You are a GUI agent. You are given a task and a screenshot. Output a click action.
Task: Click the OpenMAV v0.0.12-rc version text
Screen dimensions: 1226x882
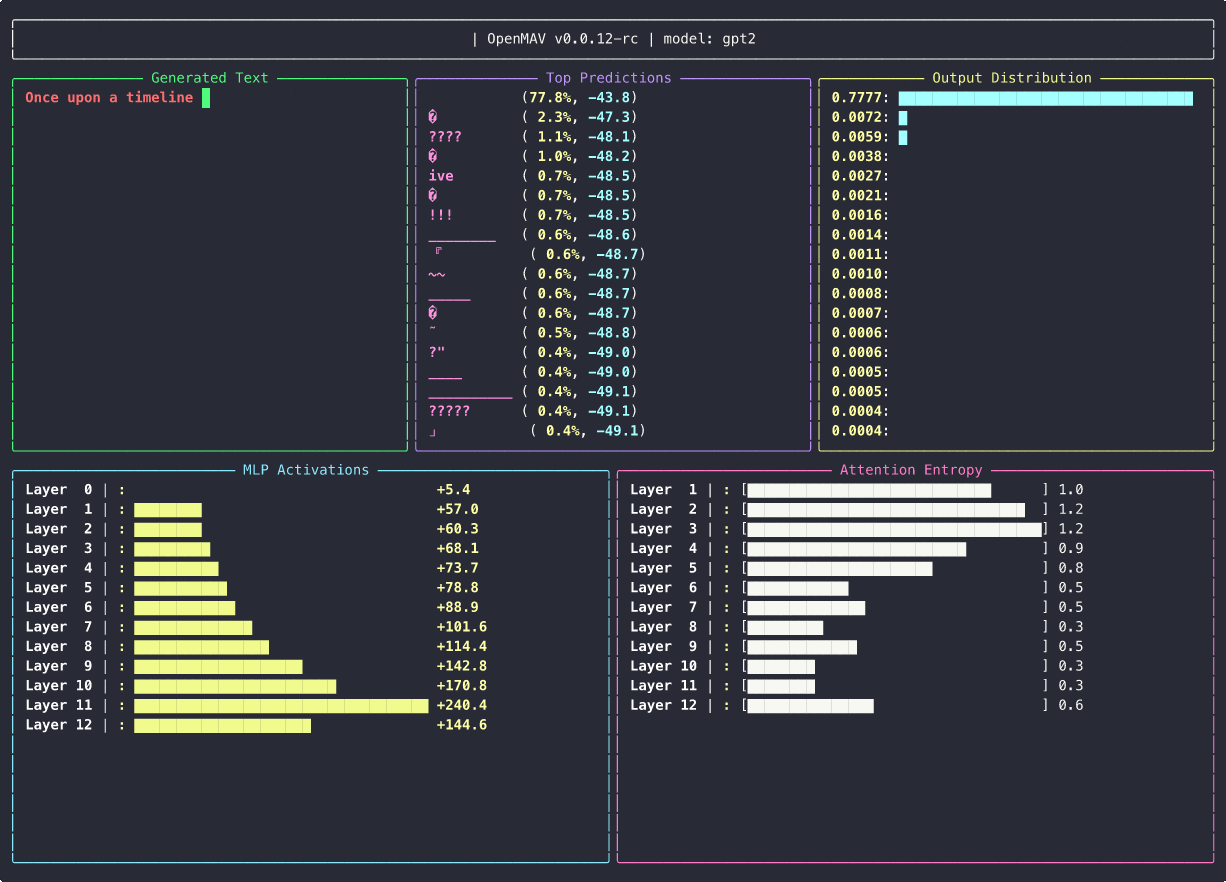tap(561, 39)
